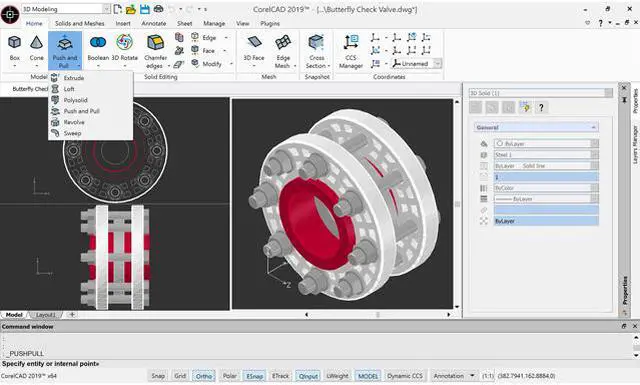Open the Steel 1 layer dropdown
This screenshot has height=385, width=640.
594,155
